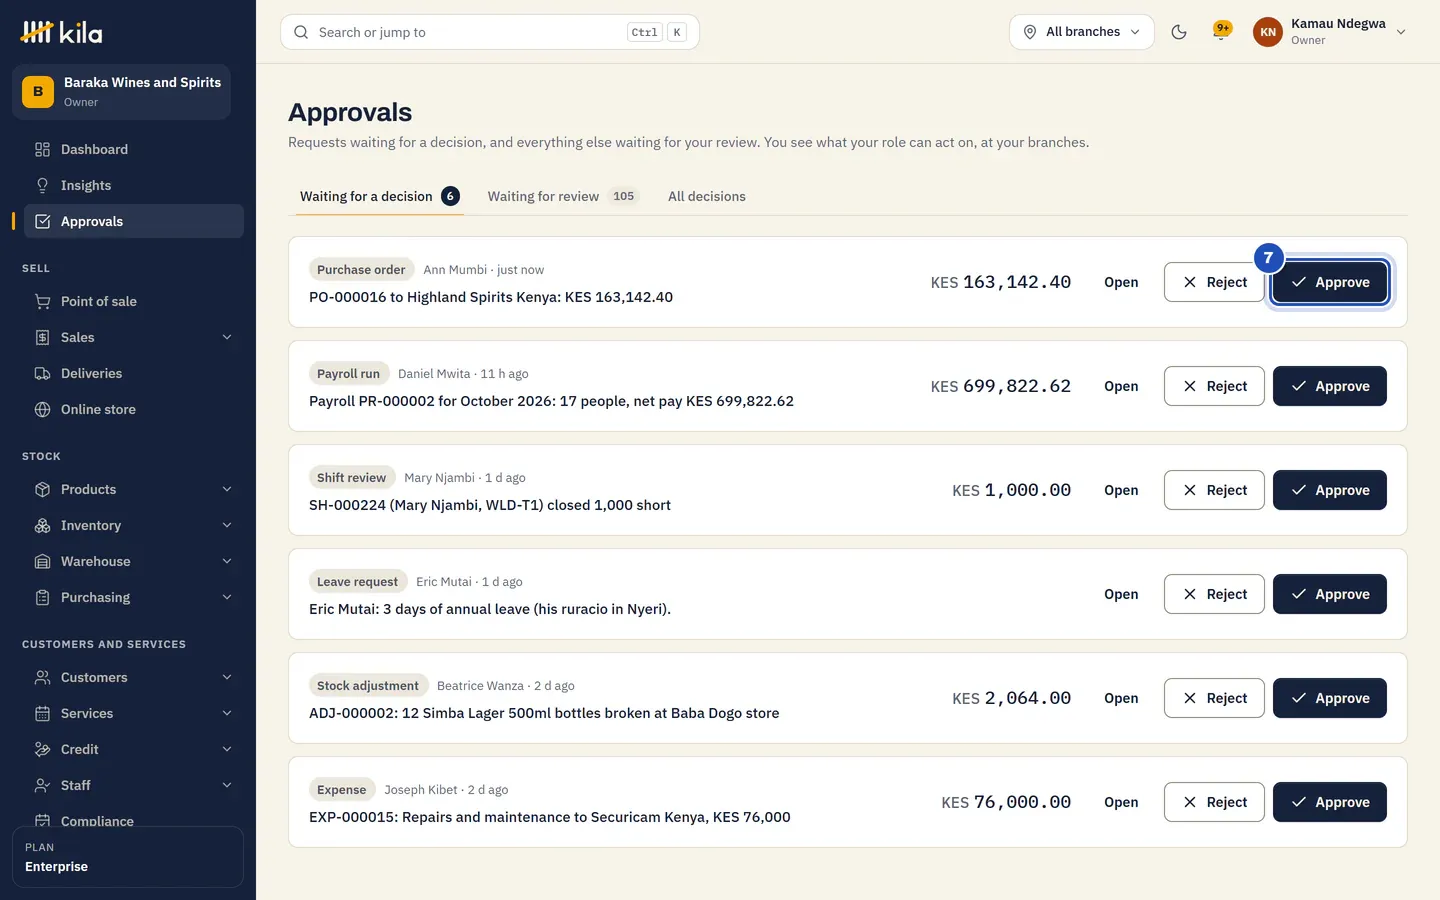Open Dashboard from the sidebar icon

(42, 149)
